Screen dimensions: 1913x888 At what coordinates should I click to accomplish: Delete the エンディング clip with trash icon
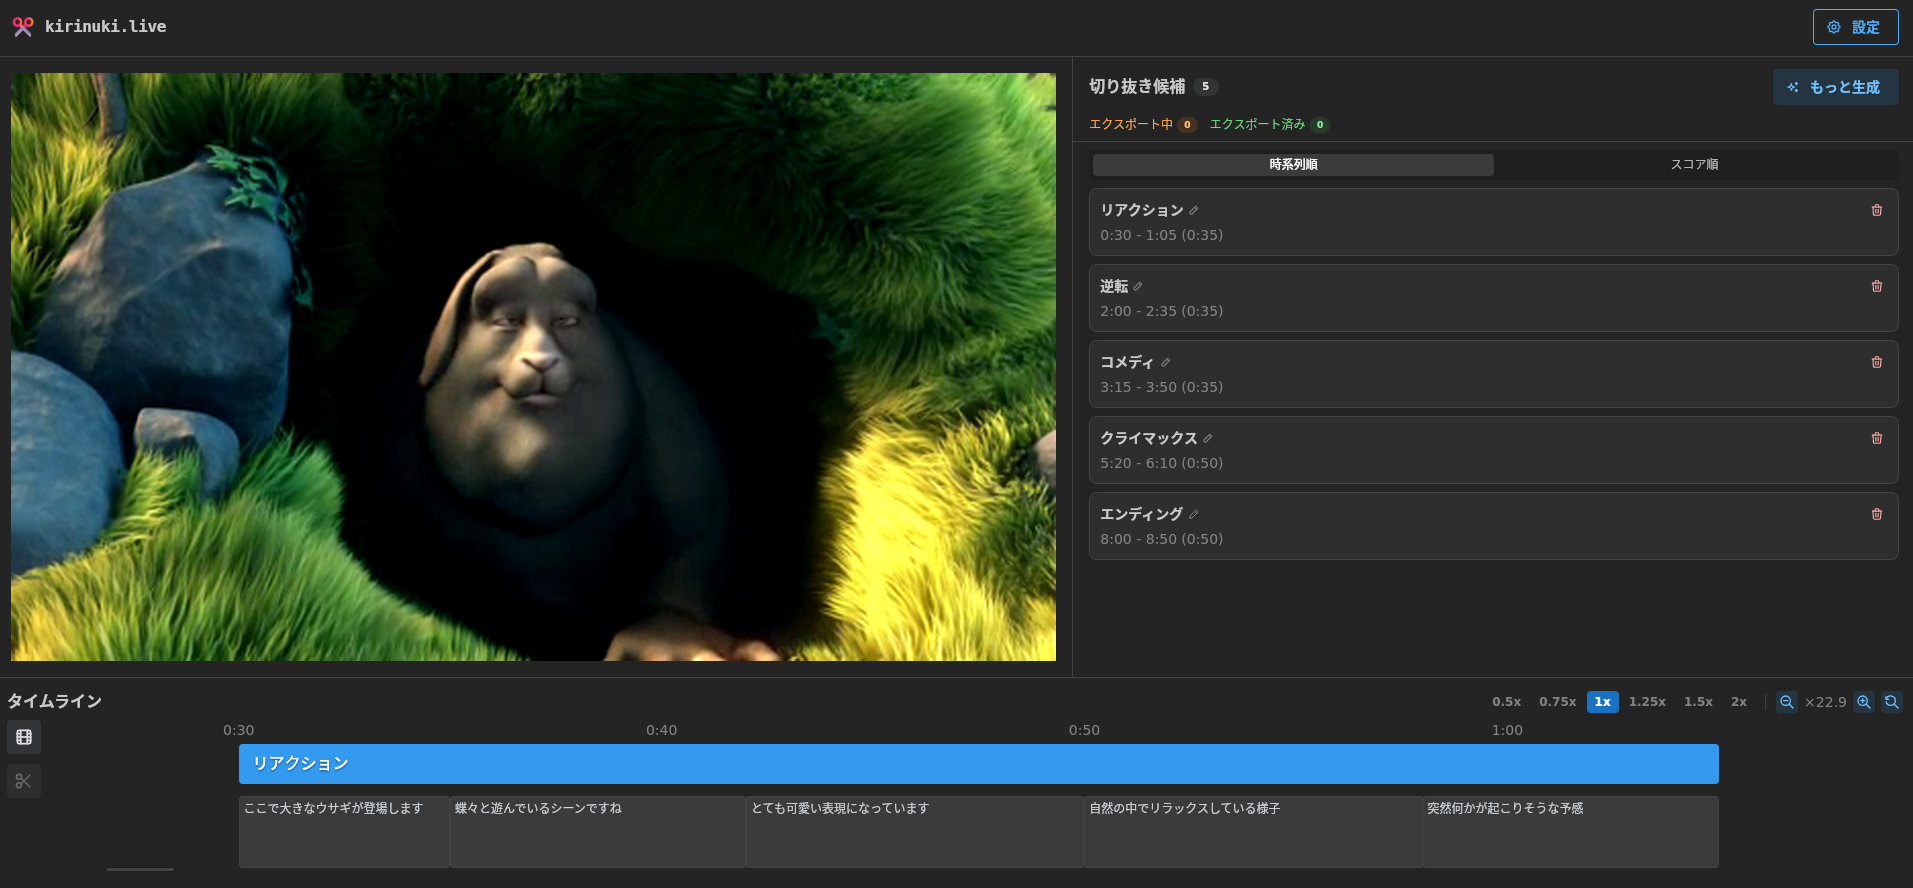tap(1877, 514)
